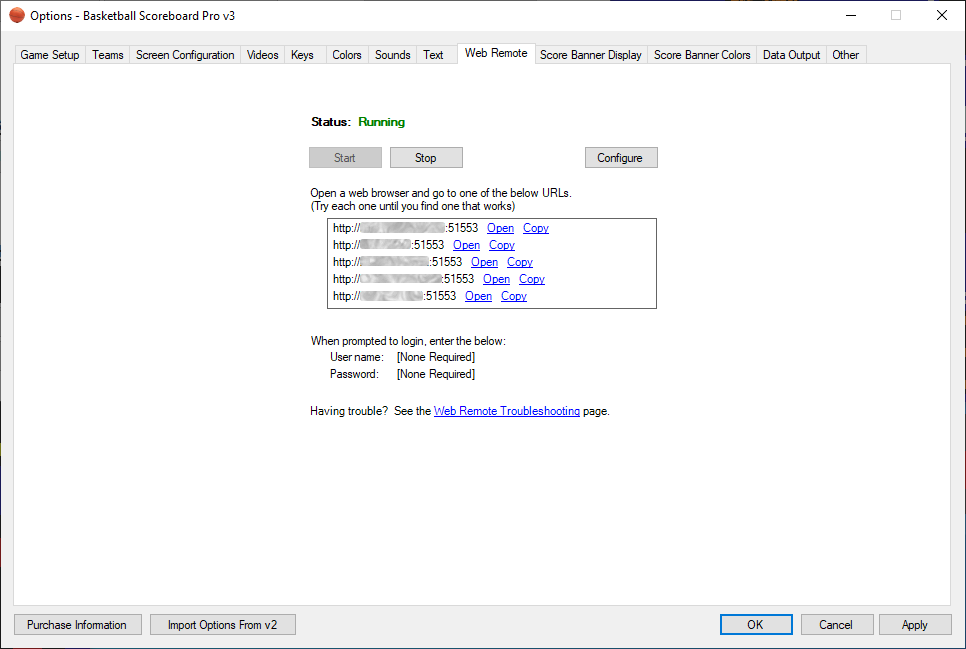Copy the last URL in the list
Screen dimensions: 966x649
514,296
